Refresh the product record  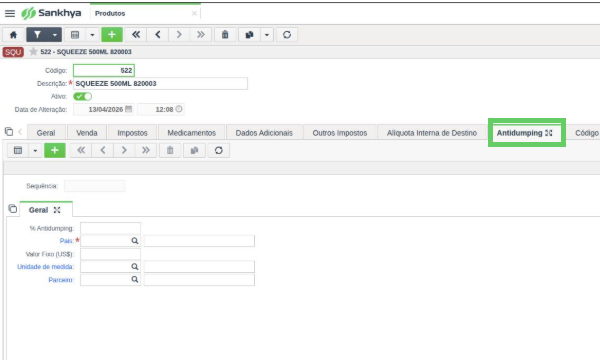point(287,35)
